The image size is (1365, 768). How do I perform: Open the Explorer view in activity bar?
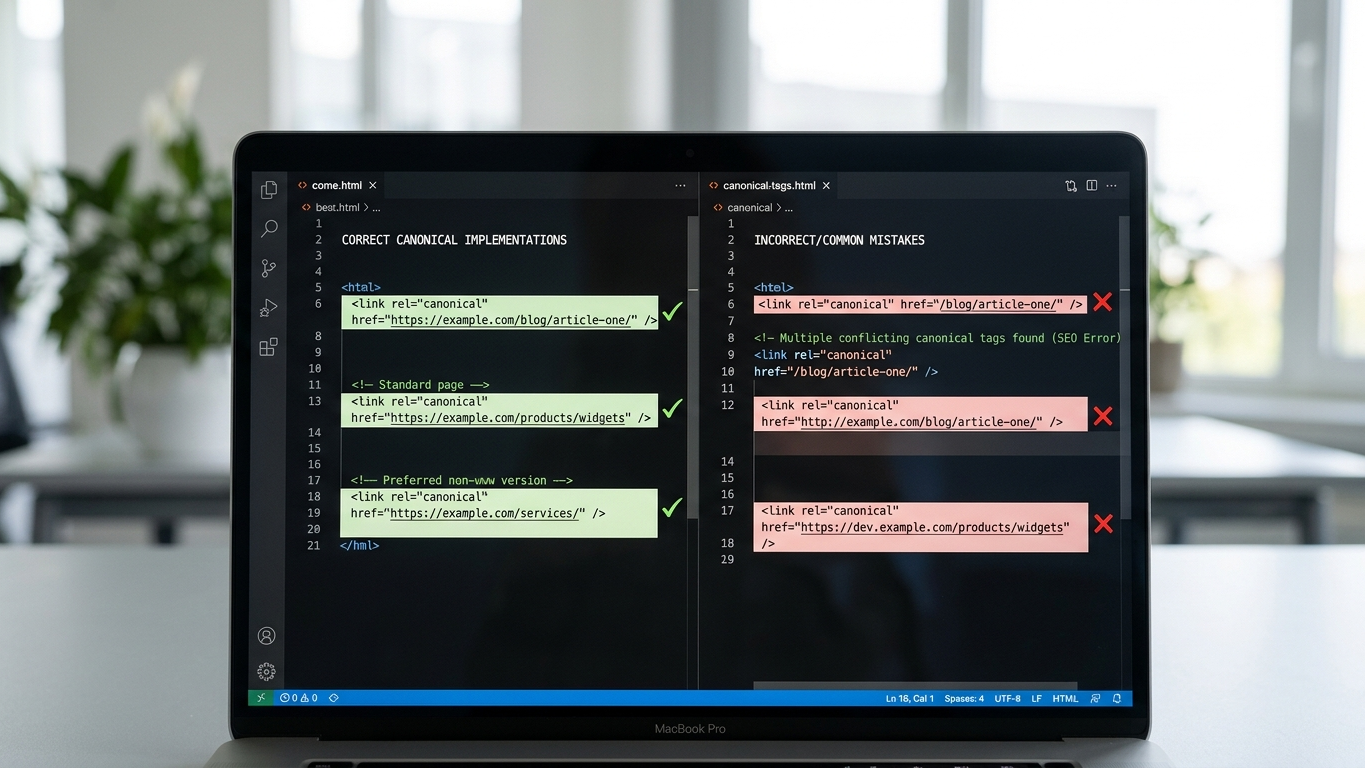tap(268, 189)
